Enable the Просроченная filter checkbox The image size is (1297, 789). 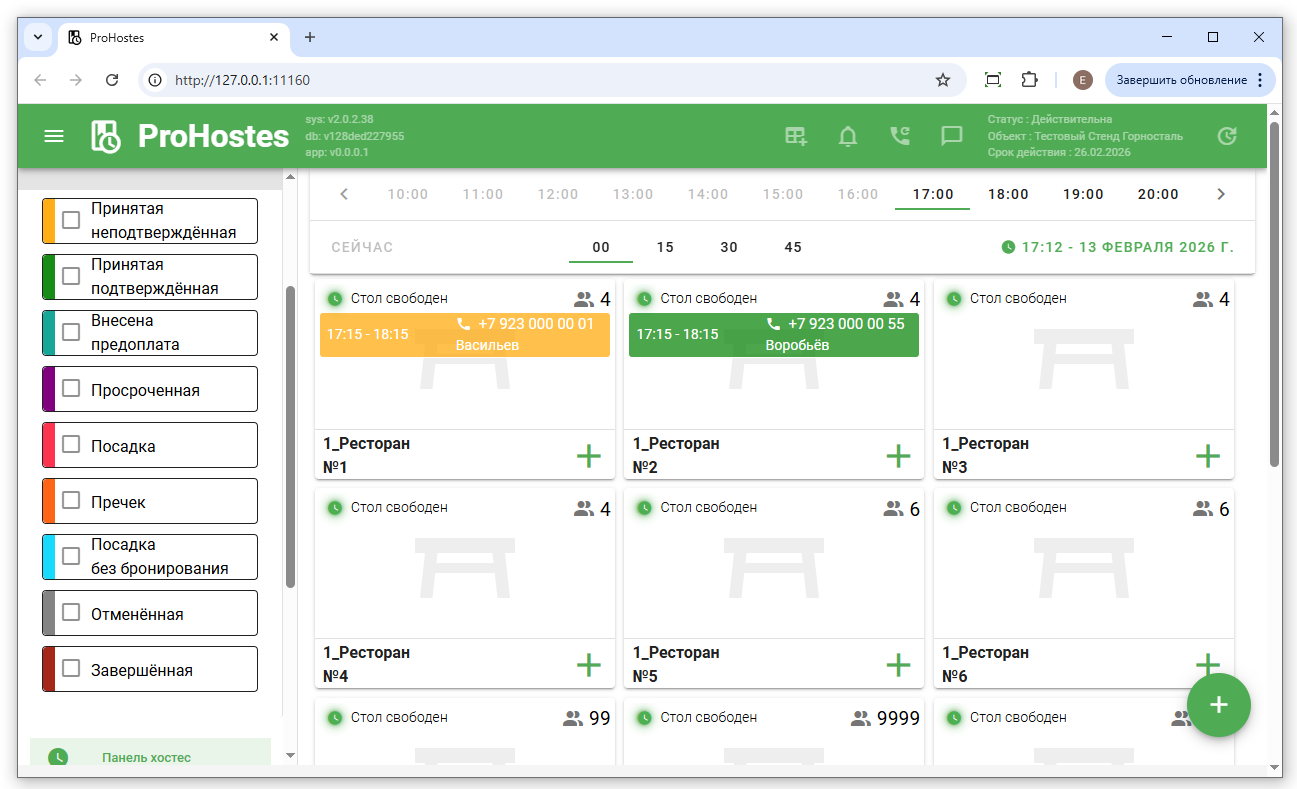point(71,389)
